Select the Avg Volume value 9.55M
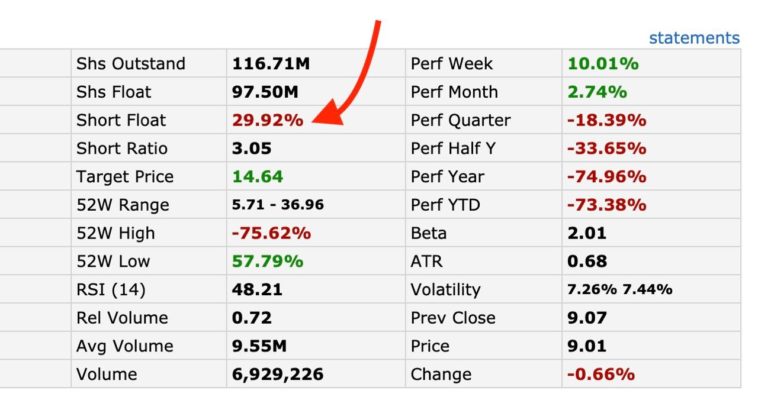Image resolution: width=758 pixels, height=400 pixels. (261, 346)
